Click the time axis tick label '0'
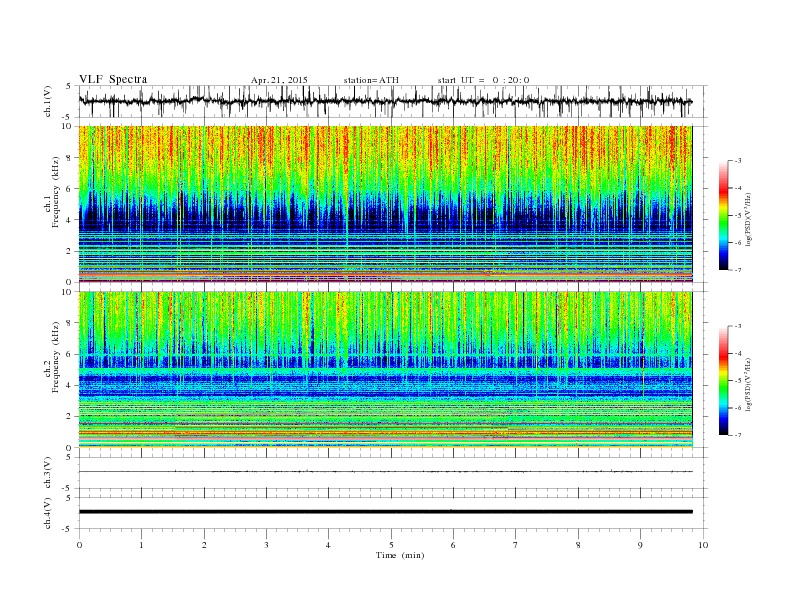Screen dimensions: 792x612 (x=79, y=545)
